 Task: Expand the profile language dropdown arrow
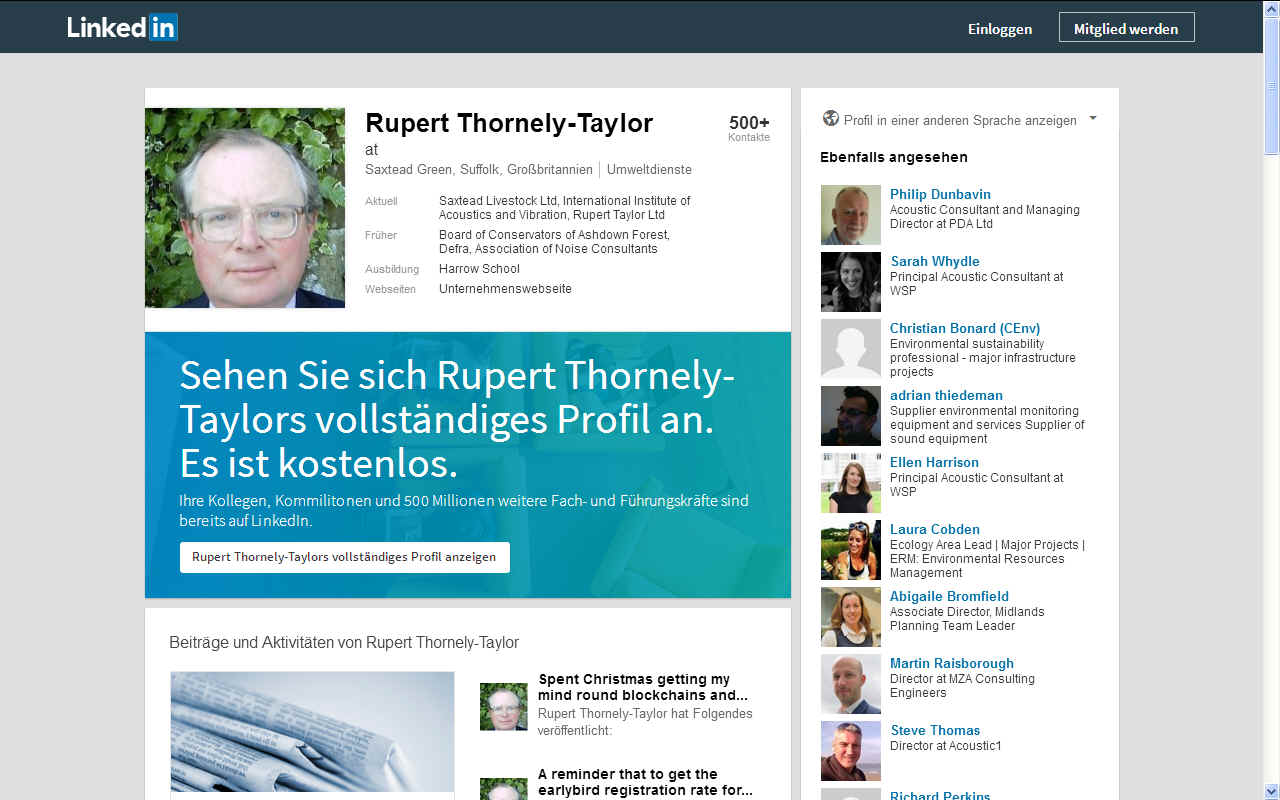point(1093,118)
